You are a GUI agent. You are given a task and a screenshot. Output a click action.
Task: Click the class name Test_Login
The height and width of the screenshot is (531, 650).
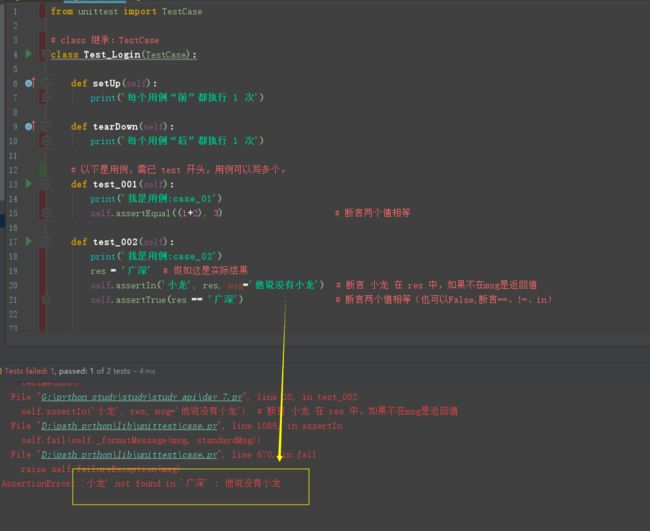coord(112,54)
